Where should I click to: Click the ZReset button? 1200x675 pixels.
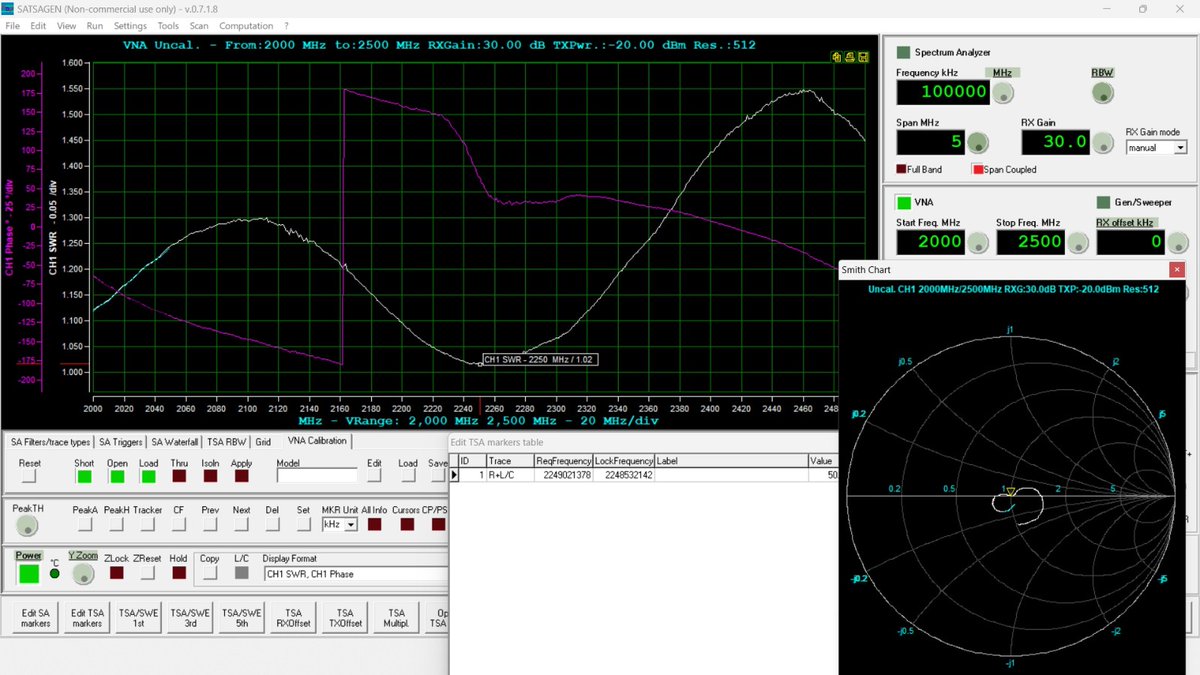[148, 573]
